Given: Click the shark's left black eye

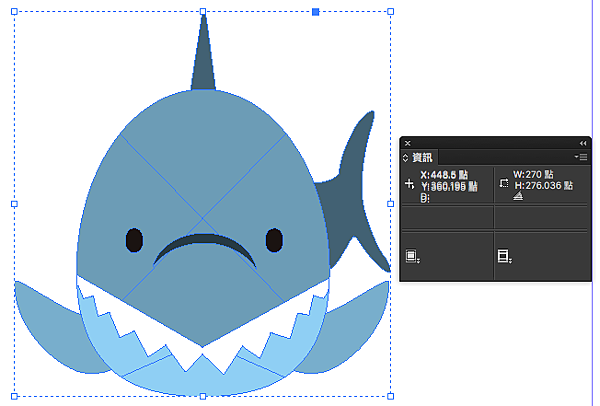Looking at the screenshot, I should coord(133,240).
